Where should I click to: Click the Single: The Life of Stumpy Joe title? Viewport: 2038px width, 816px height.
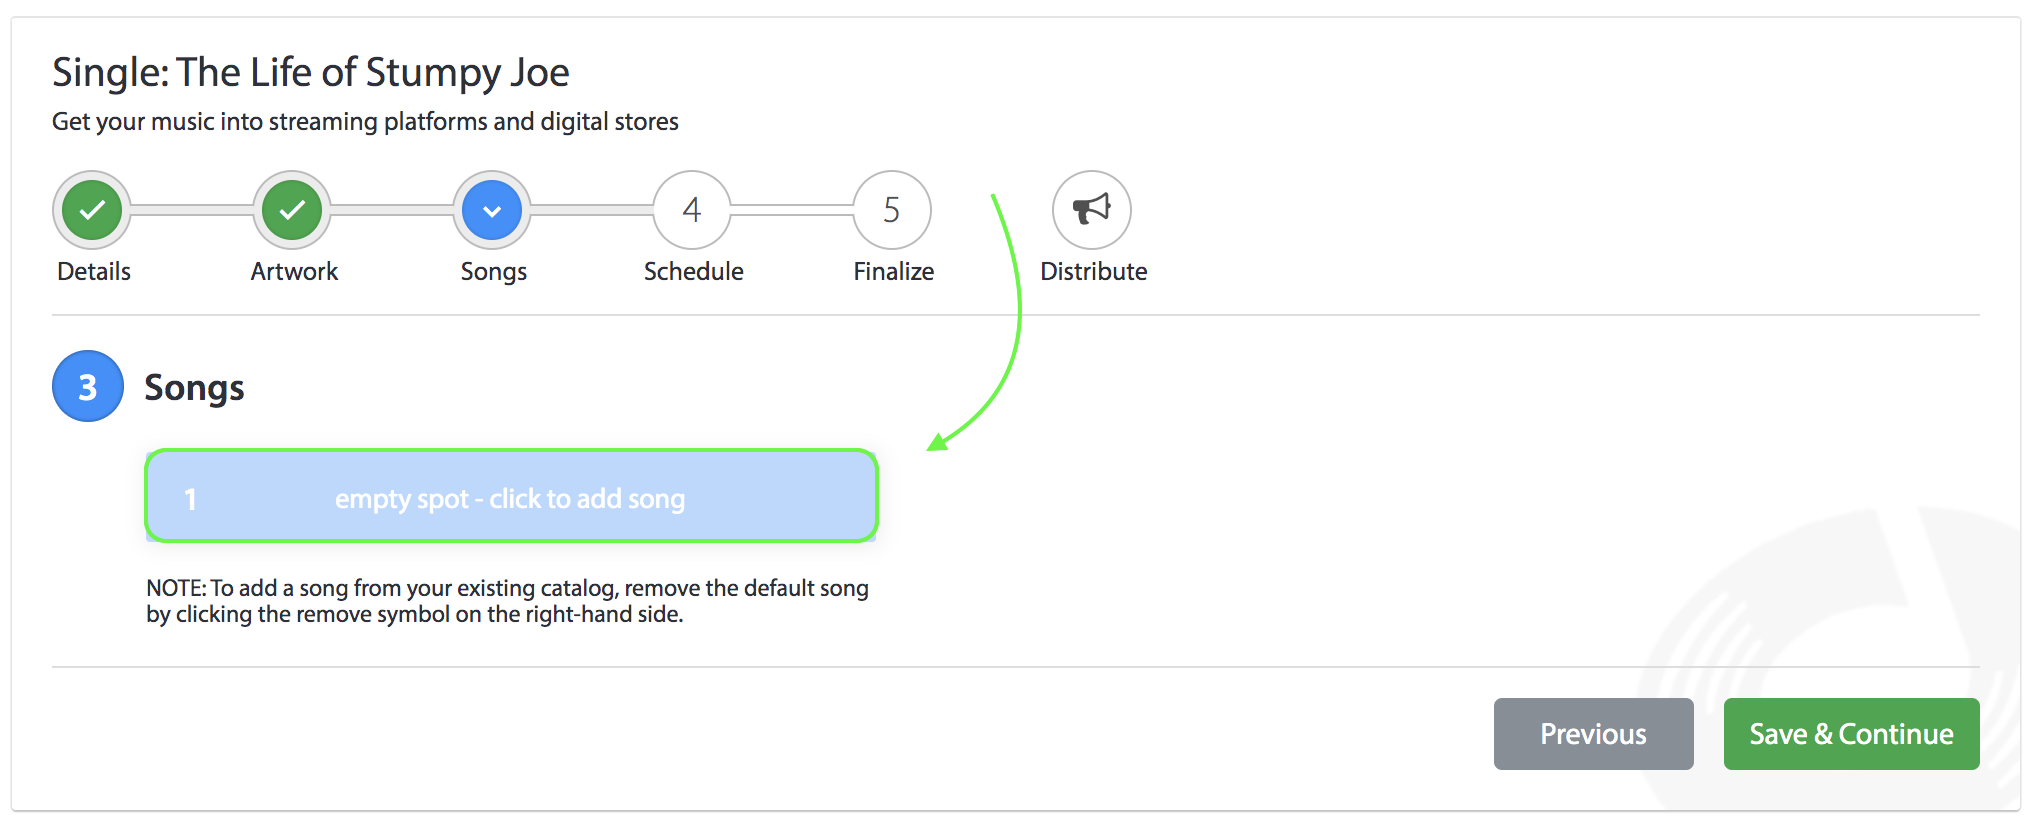click(x=311, y=73)
